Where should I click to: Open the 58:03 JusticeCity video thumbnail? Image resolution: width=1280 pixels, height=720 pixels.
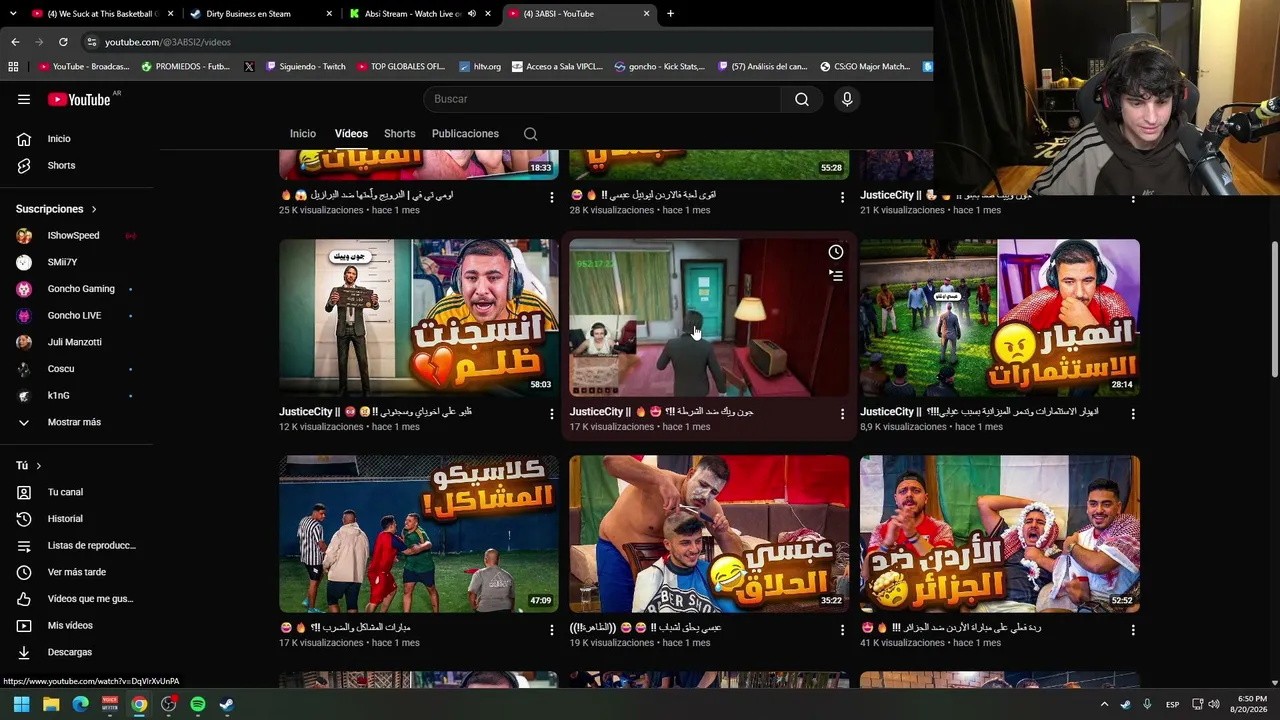pyautogui.click(x=419, y=317)
